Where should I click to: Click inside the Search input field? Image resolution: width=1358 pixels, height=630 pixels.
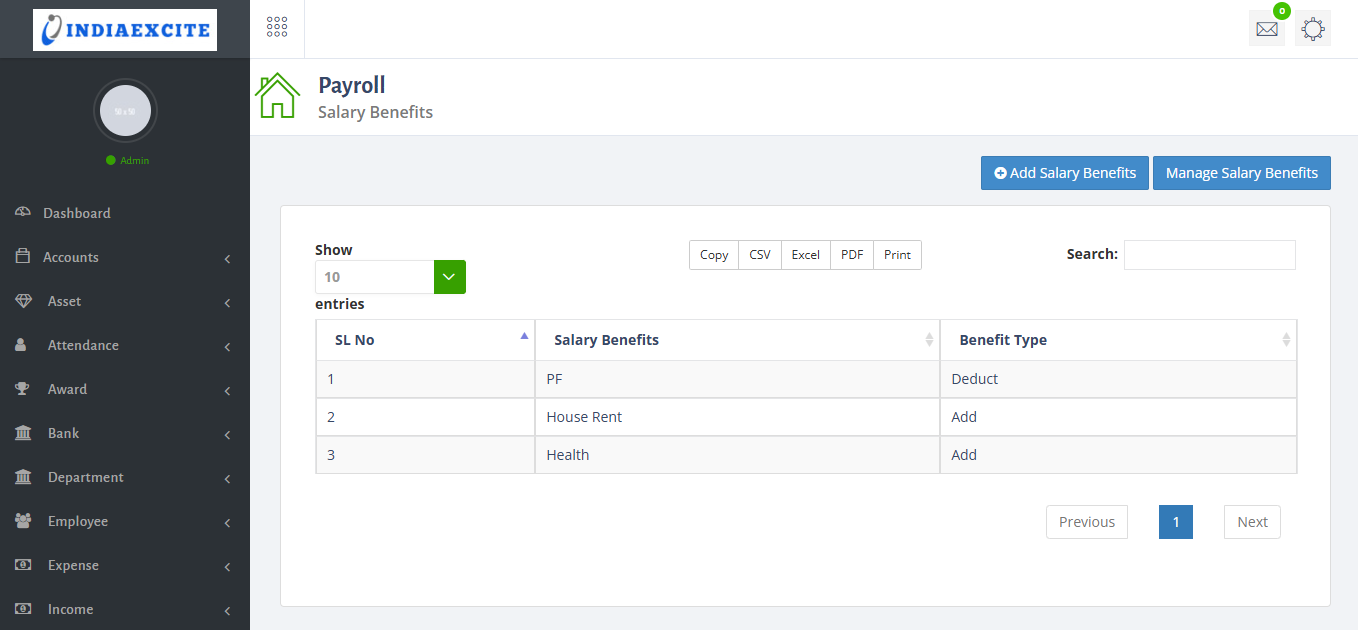(x=1209, y=255)
